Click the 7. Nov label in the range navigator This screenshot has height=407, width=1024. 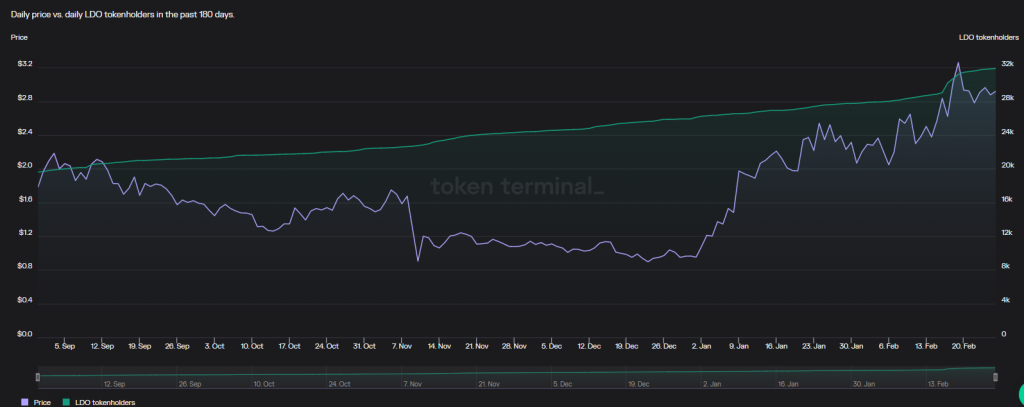pyautogui.click(x=413, y=385)
